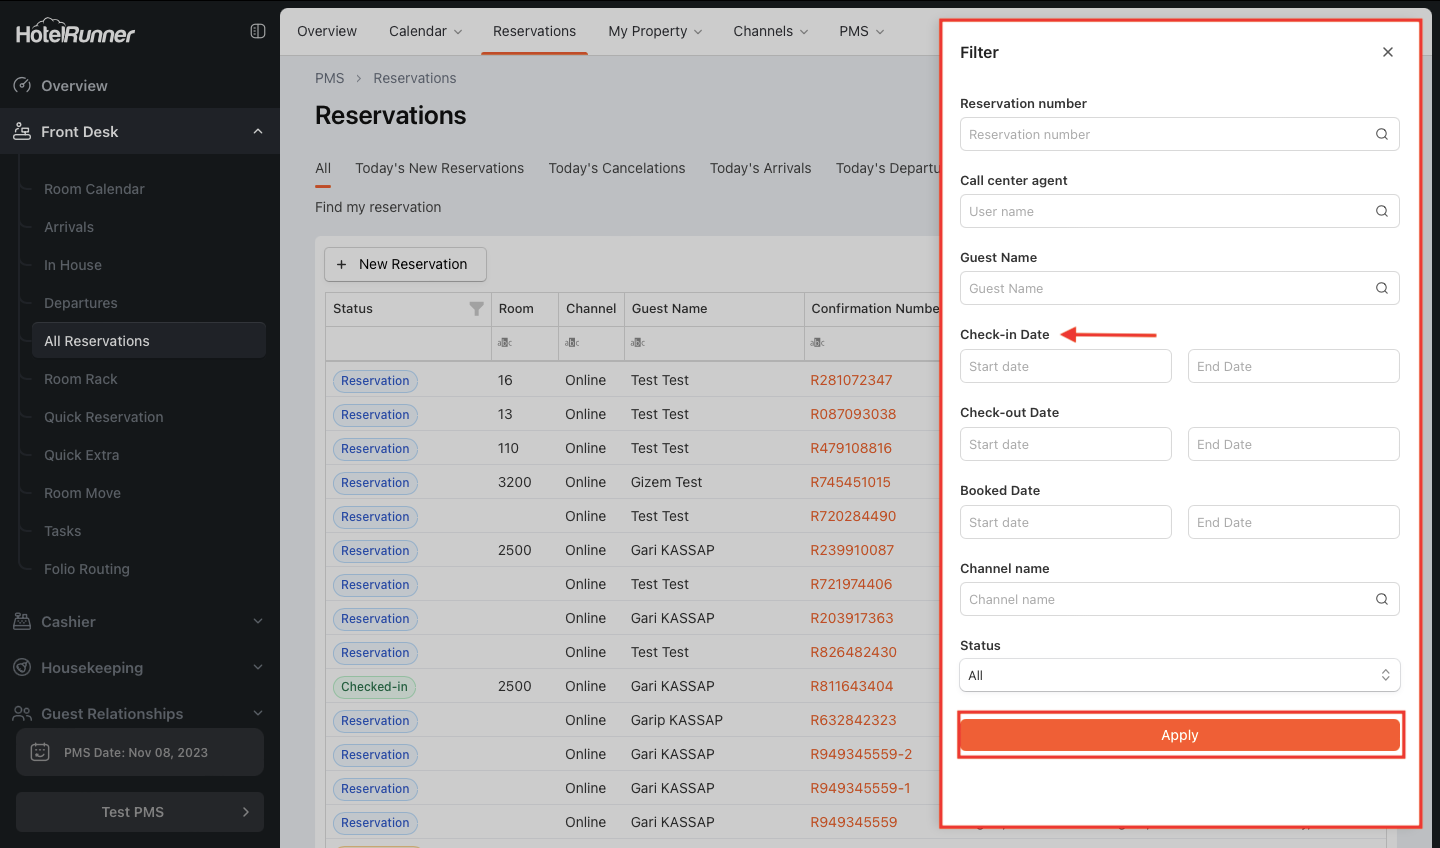Click the search icon in Reservation number field
The width and height of the screenshot is (1440, 848).
pyautogui.click(x=1381, y=134)
